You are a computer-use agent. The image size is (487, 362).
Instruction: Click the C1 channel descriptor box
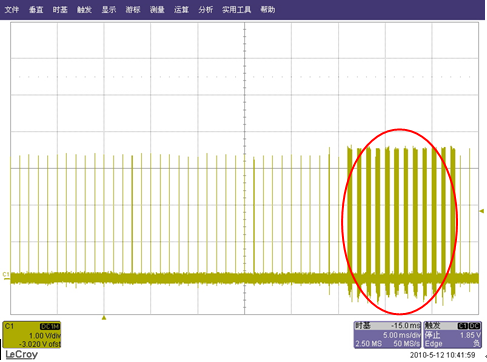tap(32, 335)
